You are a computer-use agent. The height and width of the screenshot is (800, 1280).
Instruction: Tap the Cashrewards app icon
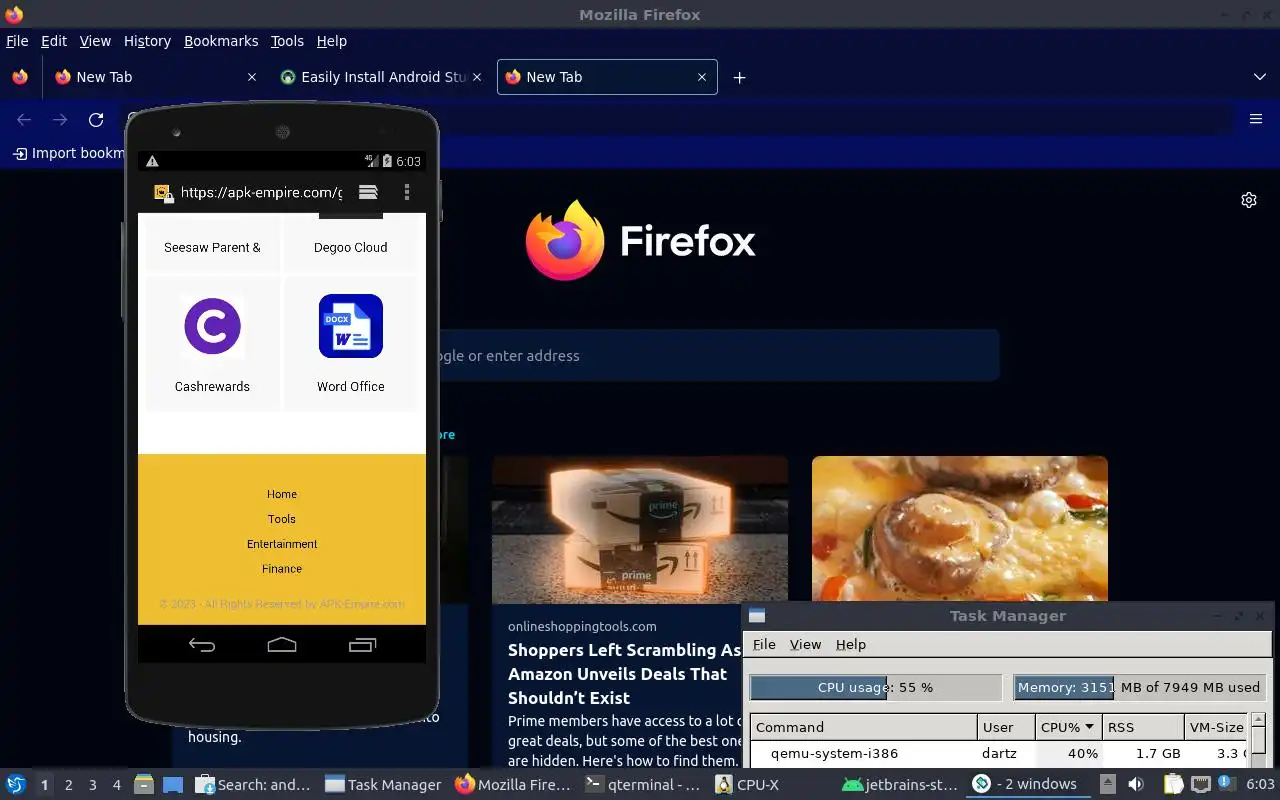[213, 326]
